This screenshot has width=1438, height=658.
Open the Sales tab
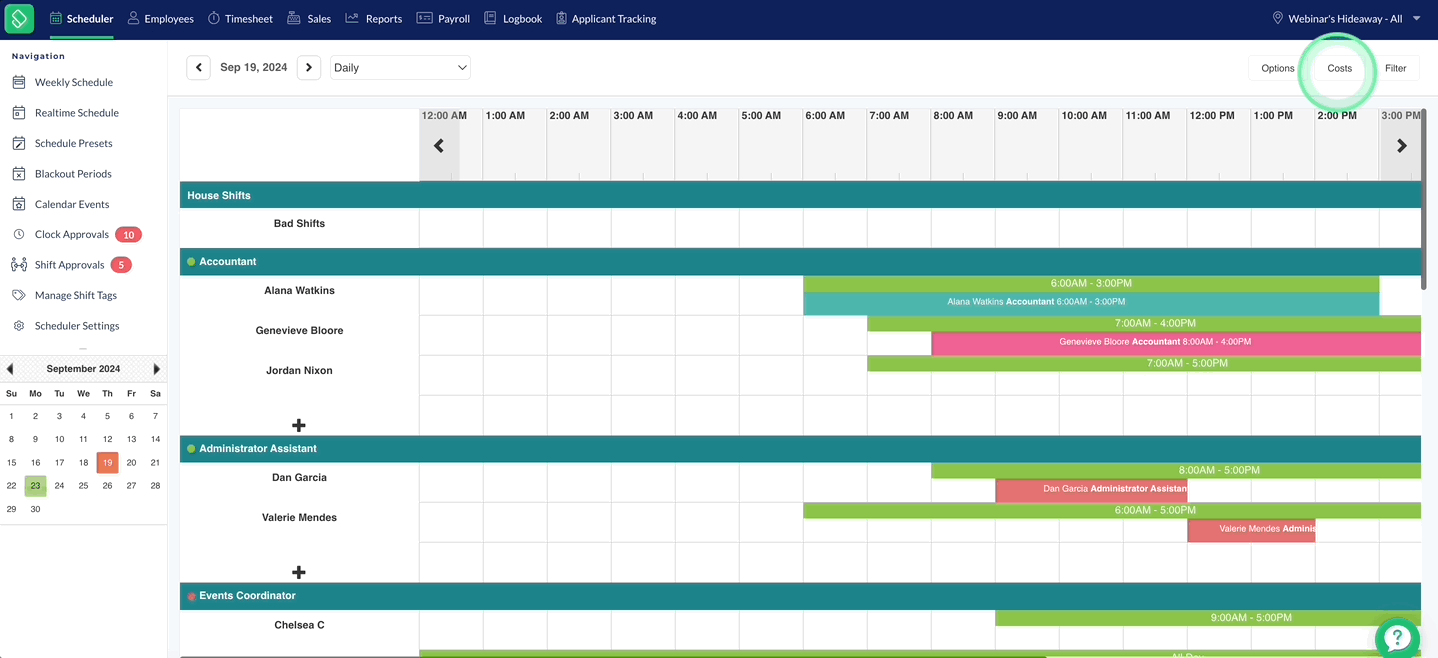[x=309, y=19]
